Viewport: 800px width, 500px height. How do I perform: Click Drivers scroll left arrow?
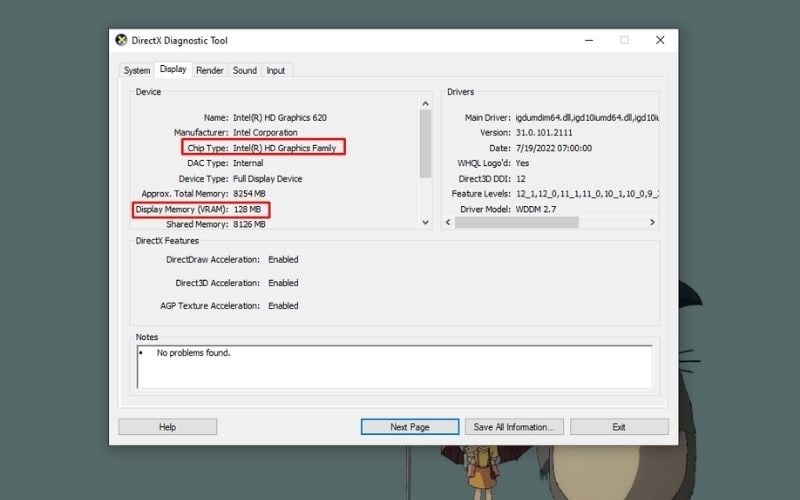pos(448,222)
